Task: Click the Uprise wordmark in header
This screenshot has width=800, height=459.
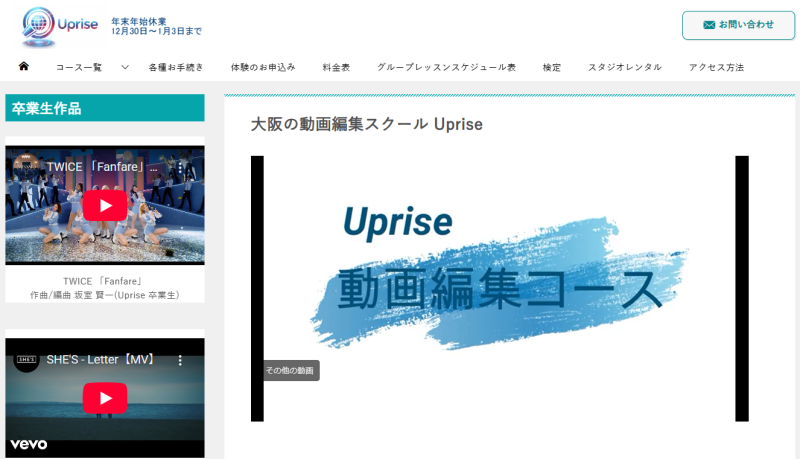Action: click(78, 24)
